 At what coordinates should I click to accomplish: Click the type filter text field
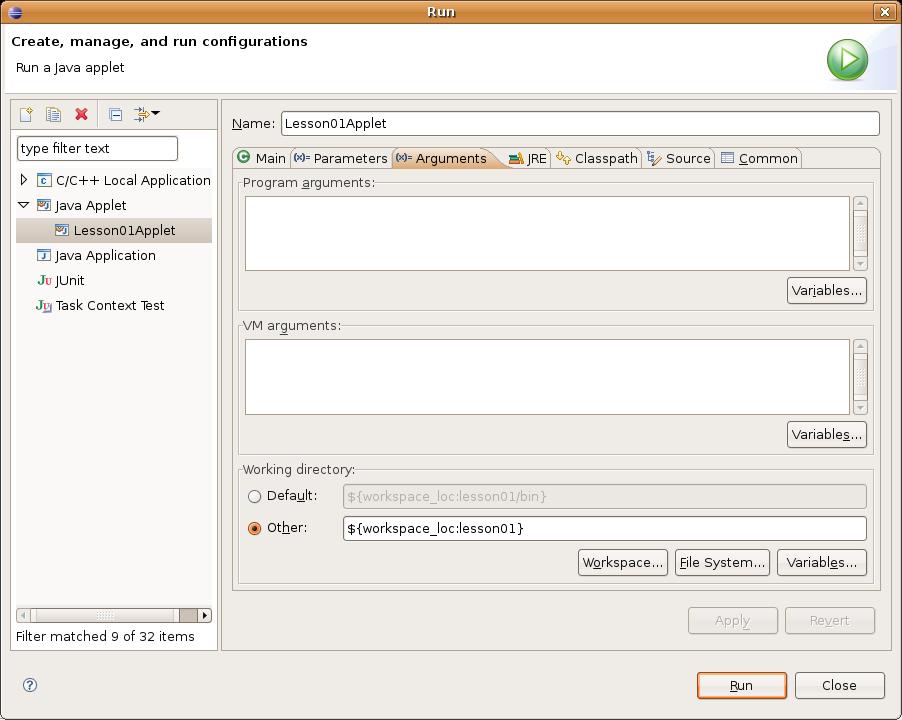coord(97,148)
